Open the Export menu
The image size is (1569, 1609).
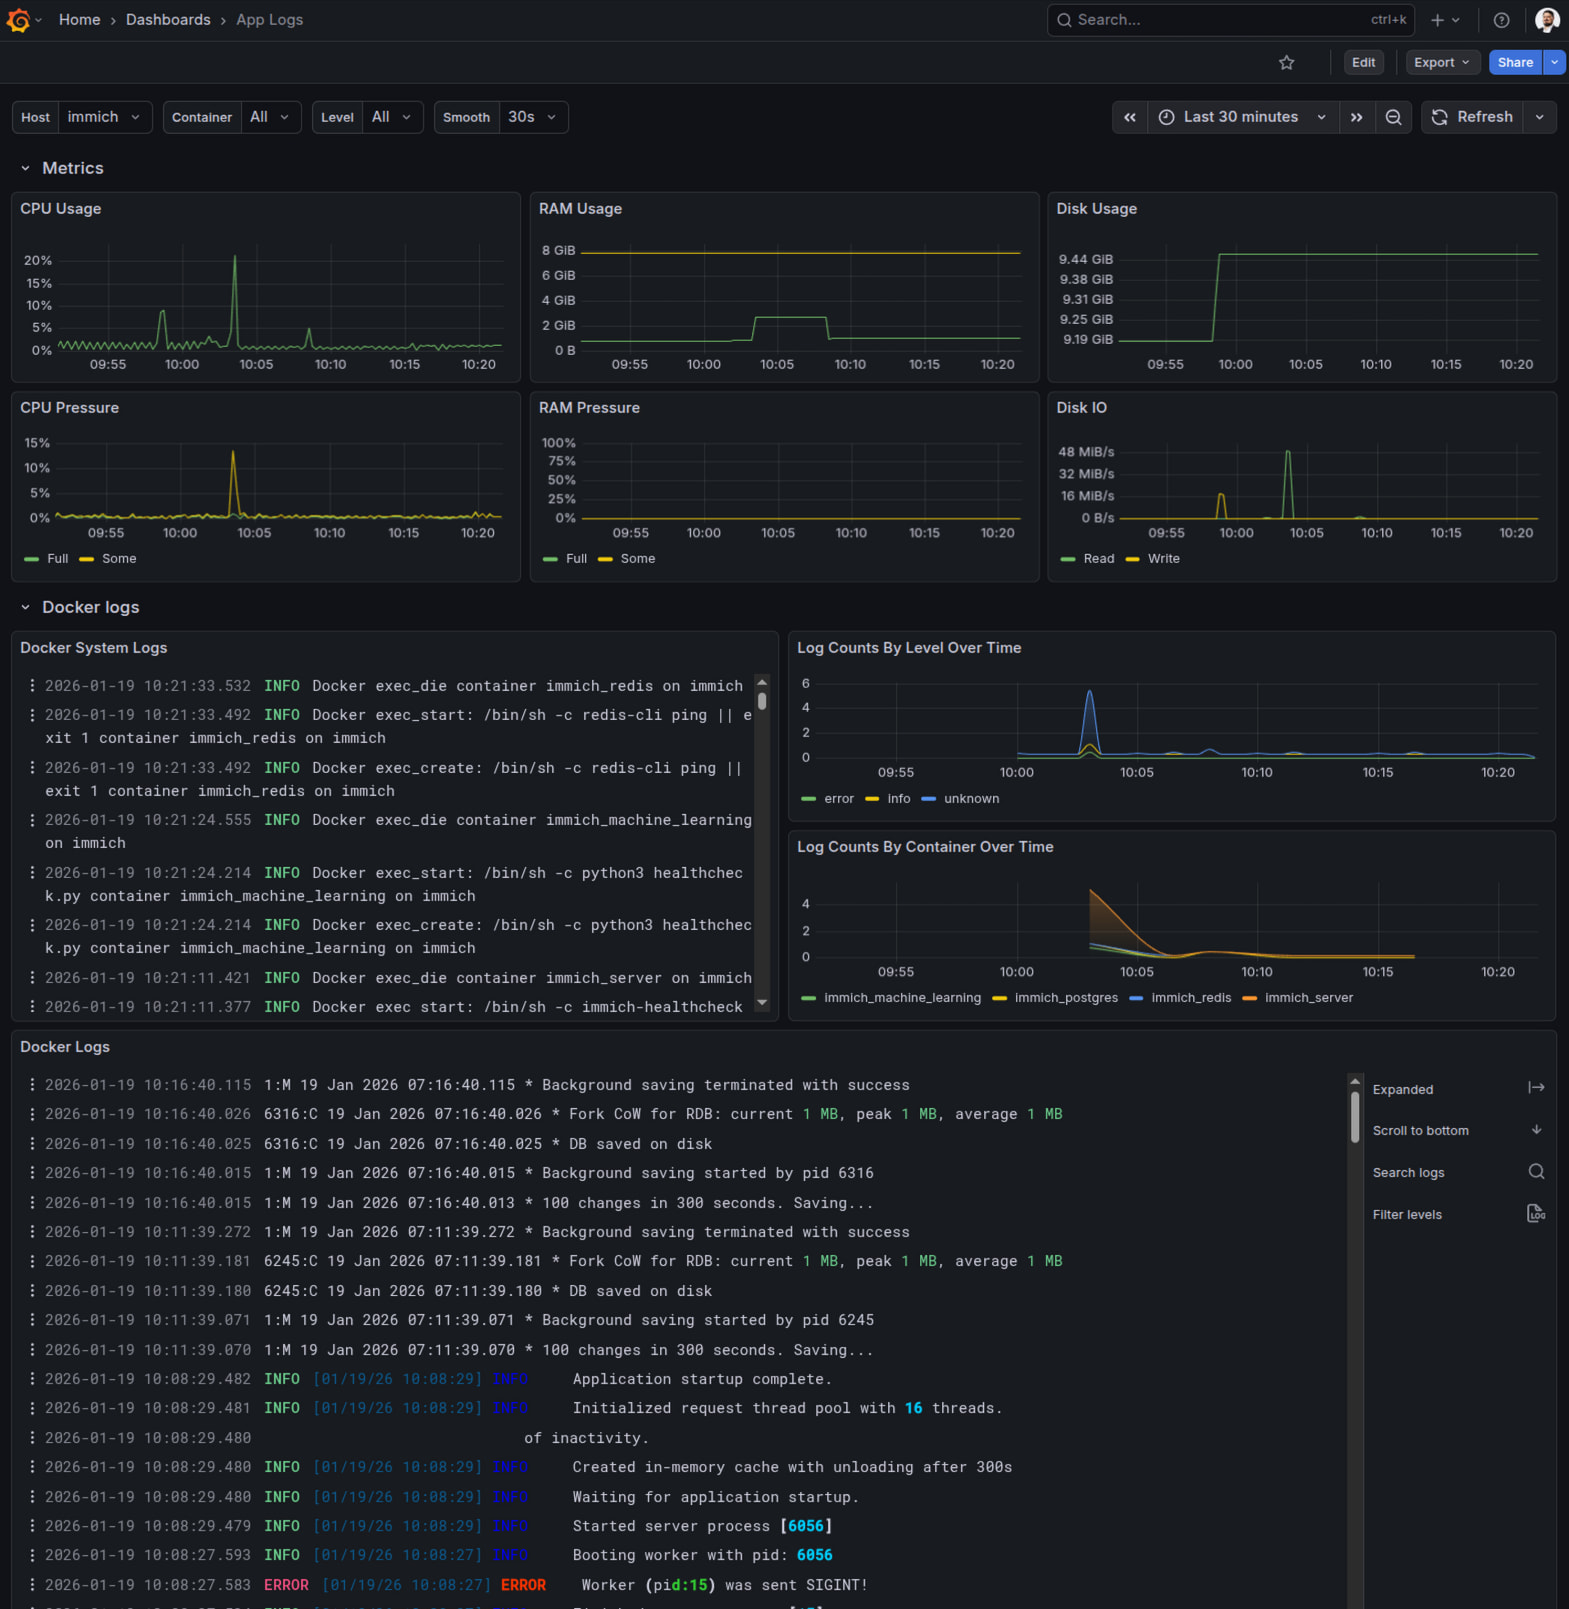point(1441,63)
